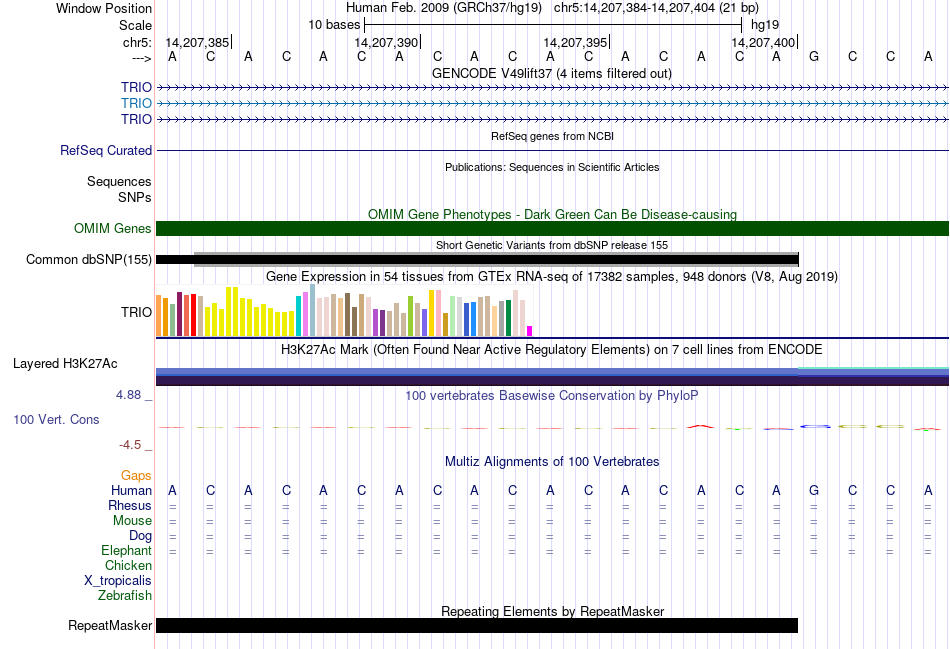Image resolution: width=950 pixels, height=649 pixels.
Task: Open 'Publications: Sequences in Scientific Articles' title
Action: coord(552,167)
